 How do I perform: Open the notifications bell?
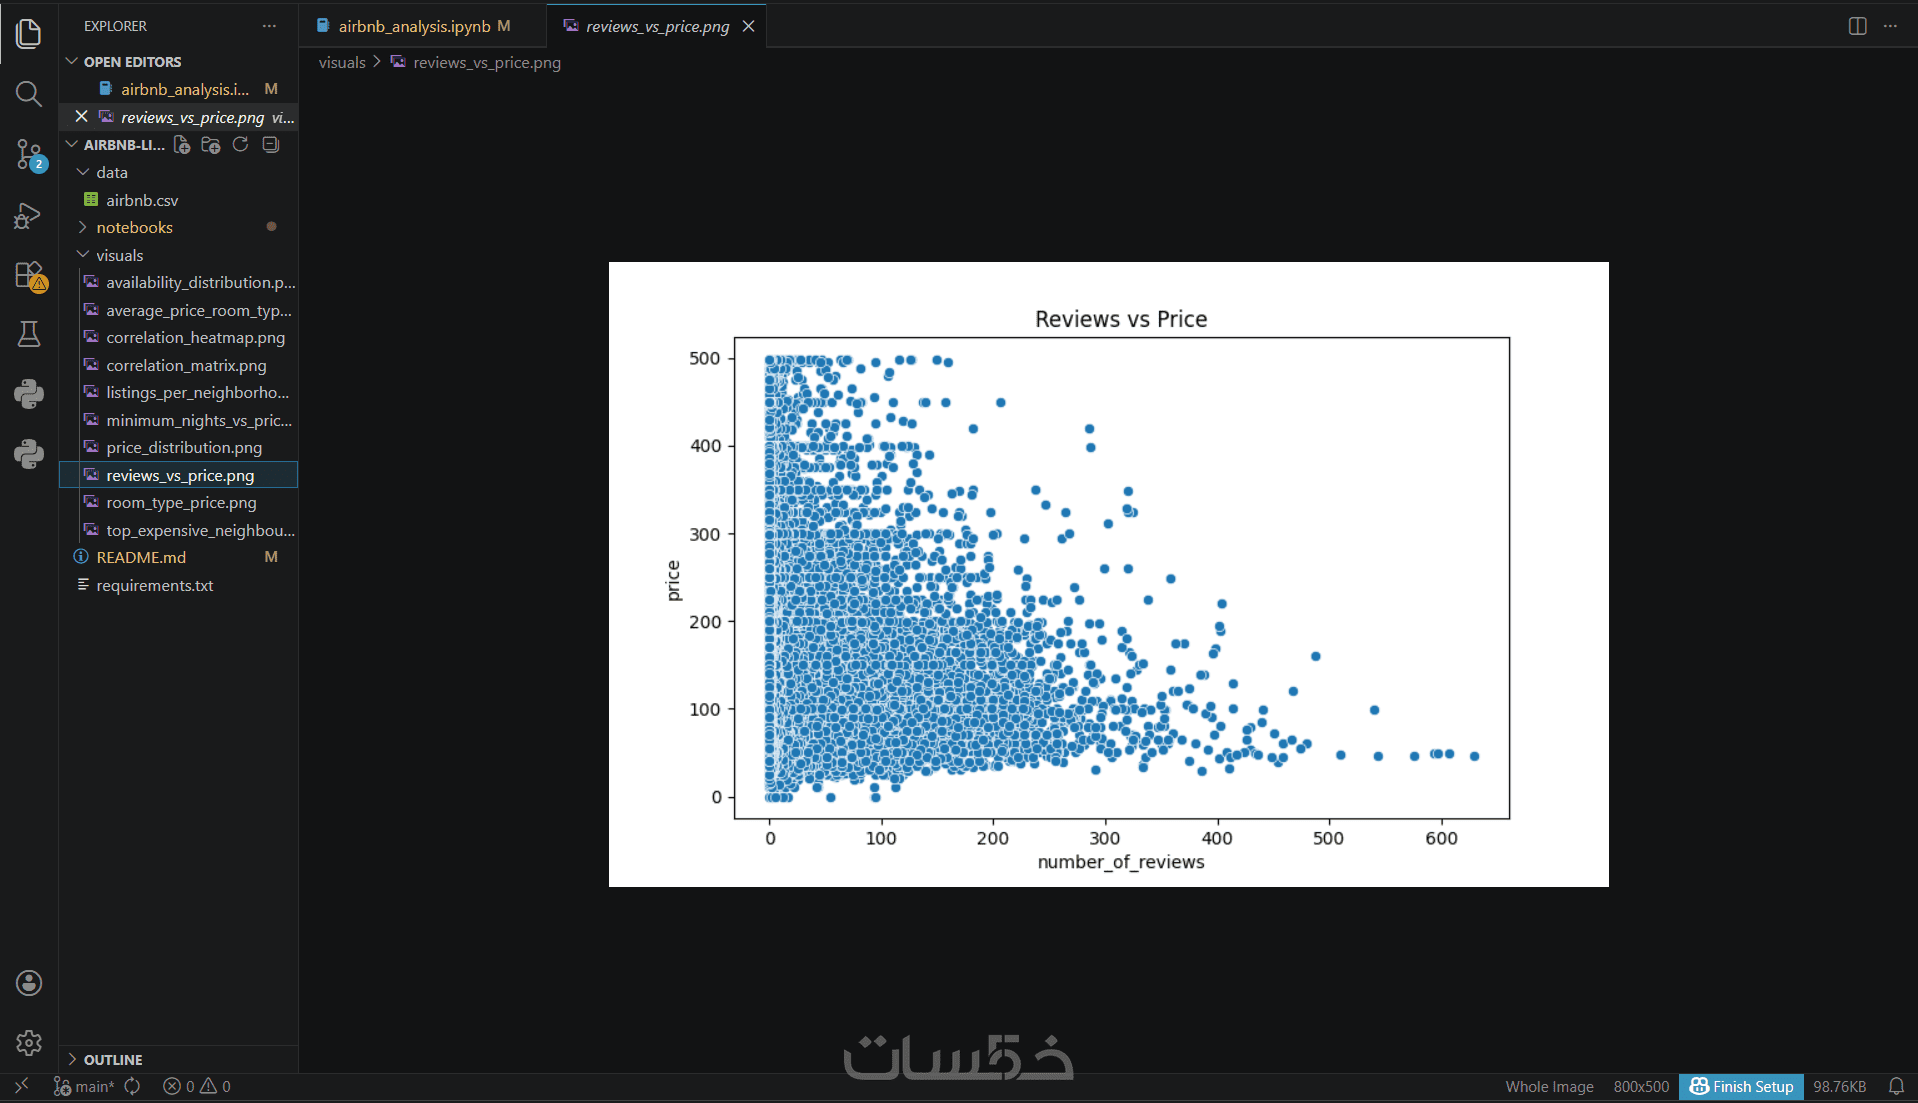point(1896,1086)
